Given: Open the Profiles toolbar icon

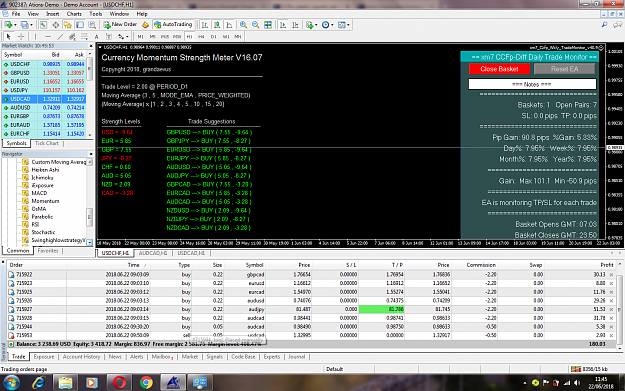Looking at the screenshot, I should [x=24, y=25].
